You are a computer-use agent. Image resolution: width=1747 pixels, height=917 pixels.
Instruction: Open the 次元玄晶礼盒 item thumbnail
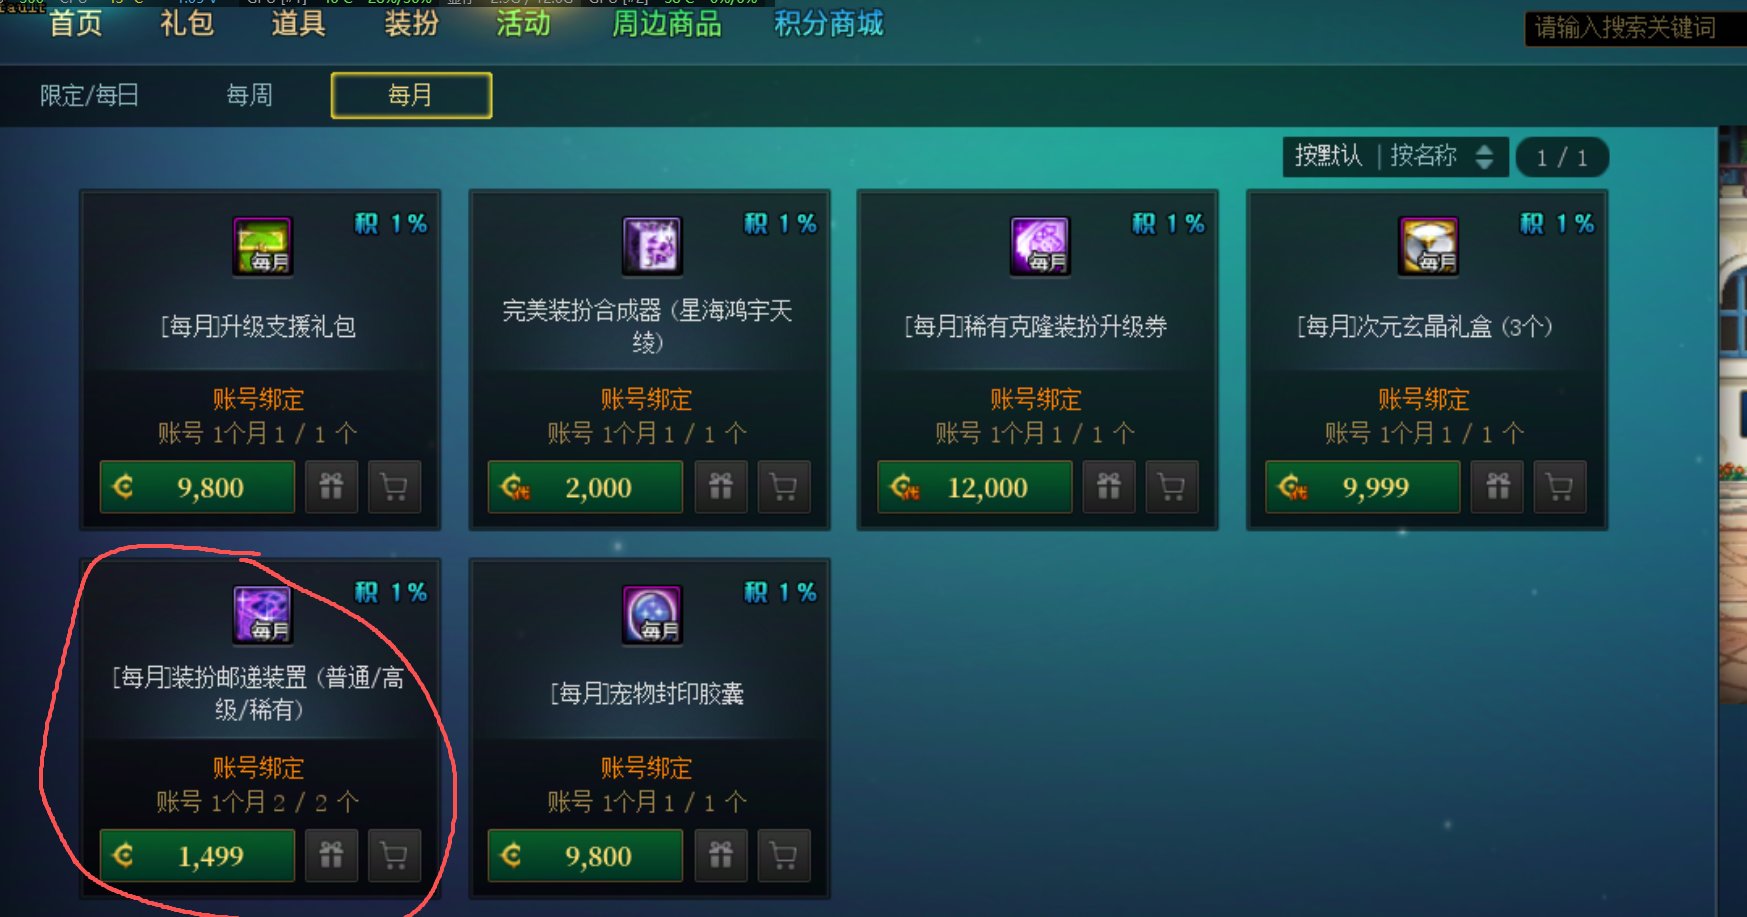click(x=1428, y=246)
